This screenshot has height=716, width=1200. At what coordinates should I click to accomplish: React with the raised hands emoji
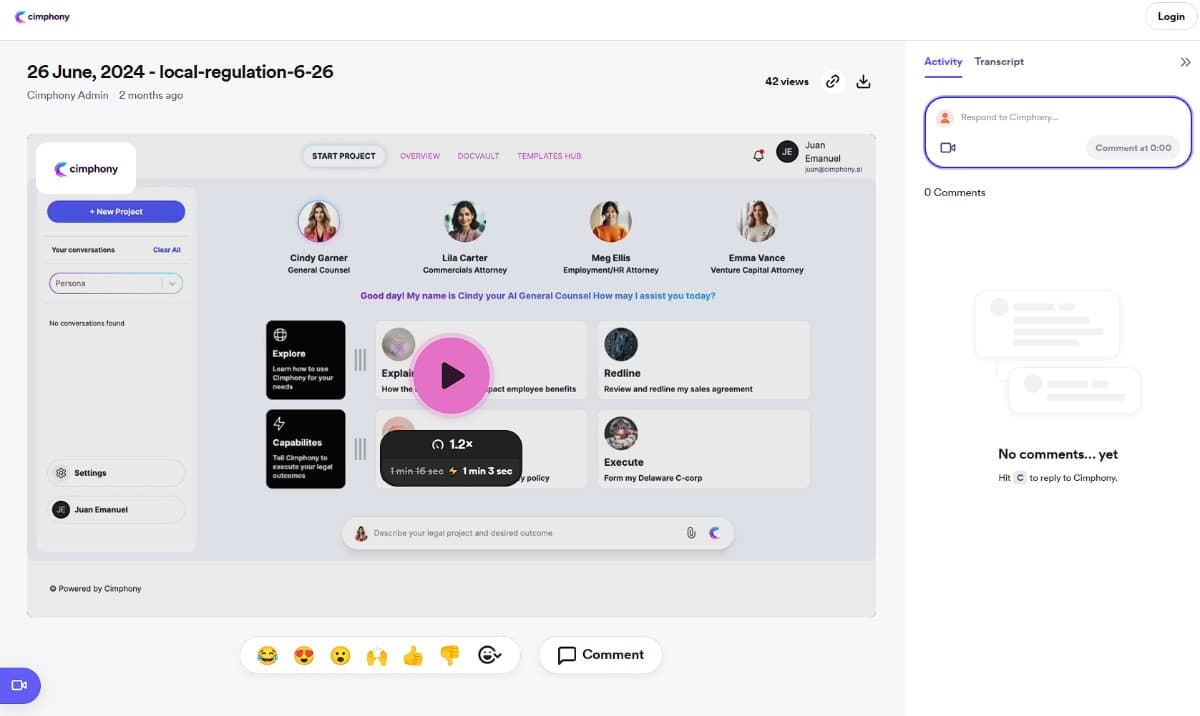point(377,656)
